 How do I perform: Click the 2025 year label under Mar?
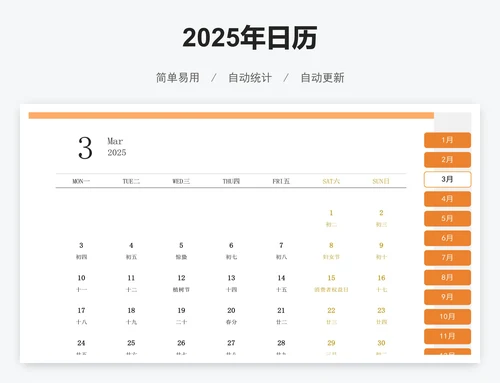(117, 153)
